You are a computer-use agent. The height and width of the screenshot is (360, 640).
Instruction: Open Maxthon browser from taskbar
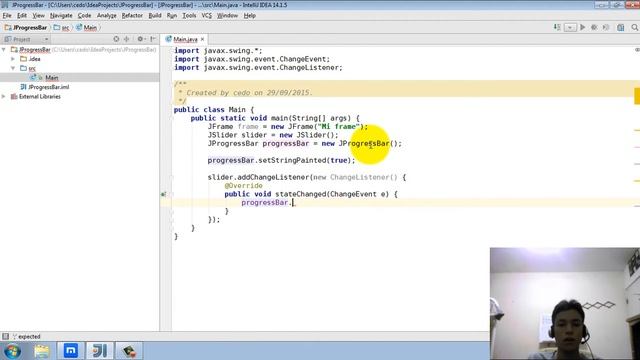coord(71,351)
